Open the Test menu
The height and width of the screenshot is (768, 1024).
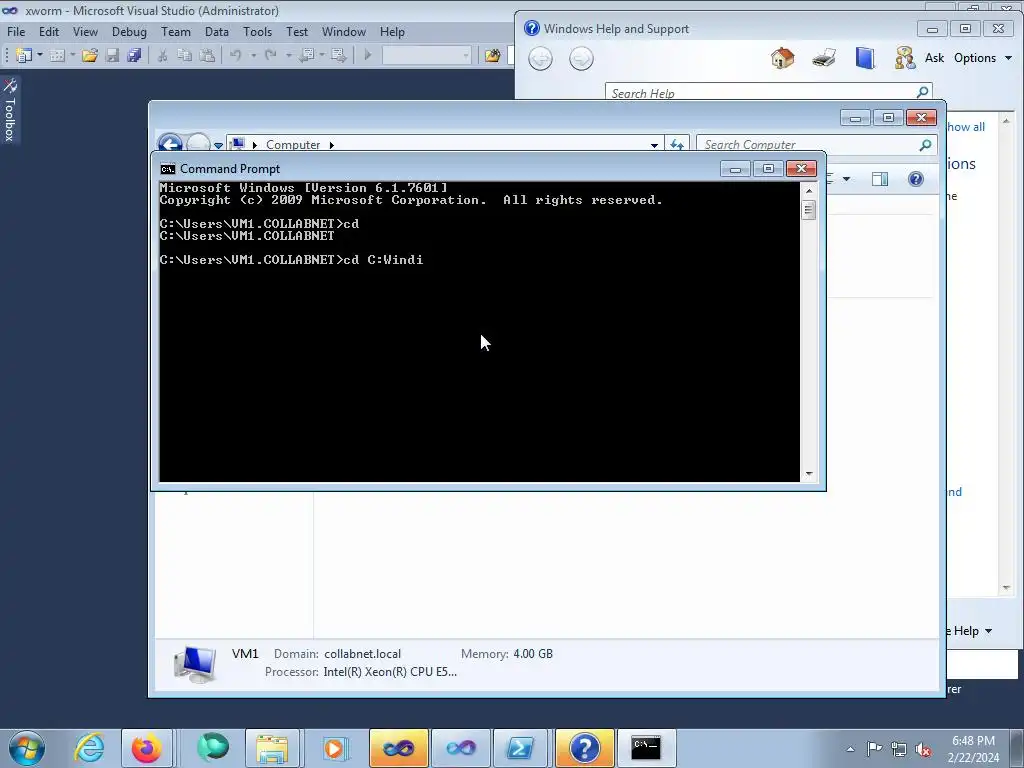(x=296, y=31)
